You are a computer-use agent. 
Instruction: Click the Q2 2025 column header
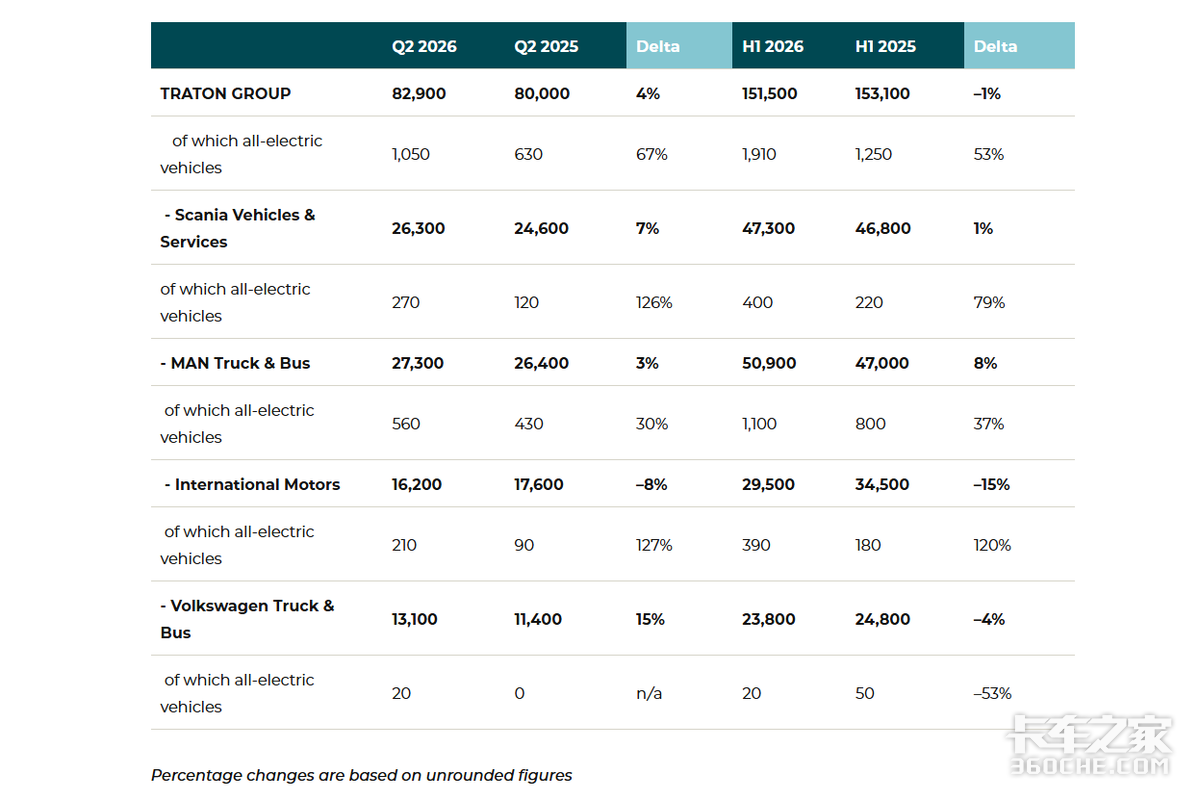coord(546,46)
